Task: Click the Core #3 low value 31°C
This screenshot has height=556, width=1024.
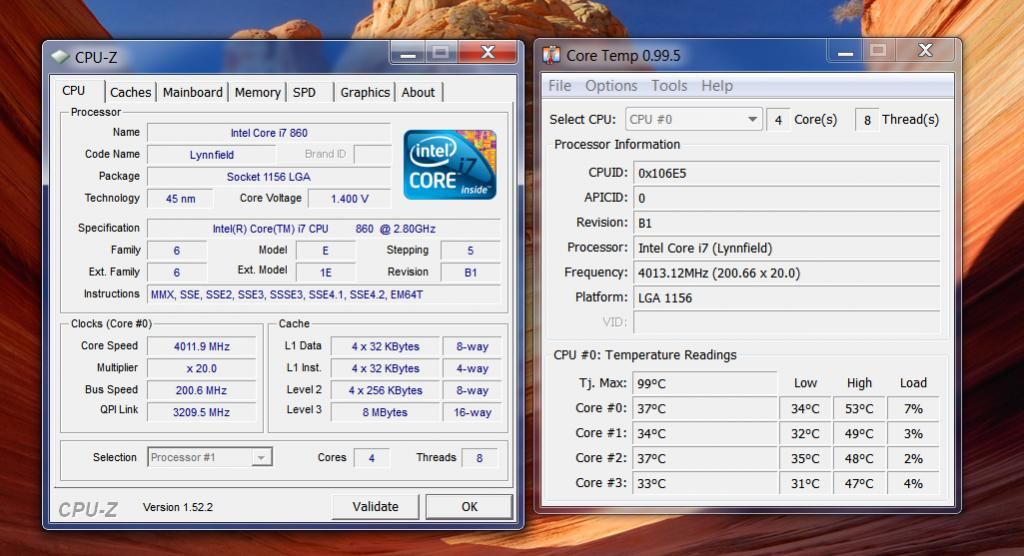Action: (805, 483)
